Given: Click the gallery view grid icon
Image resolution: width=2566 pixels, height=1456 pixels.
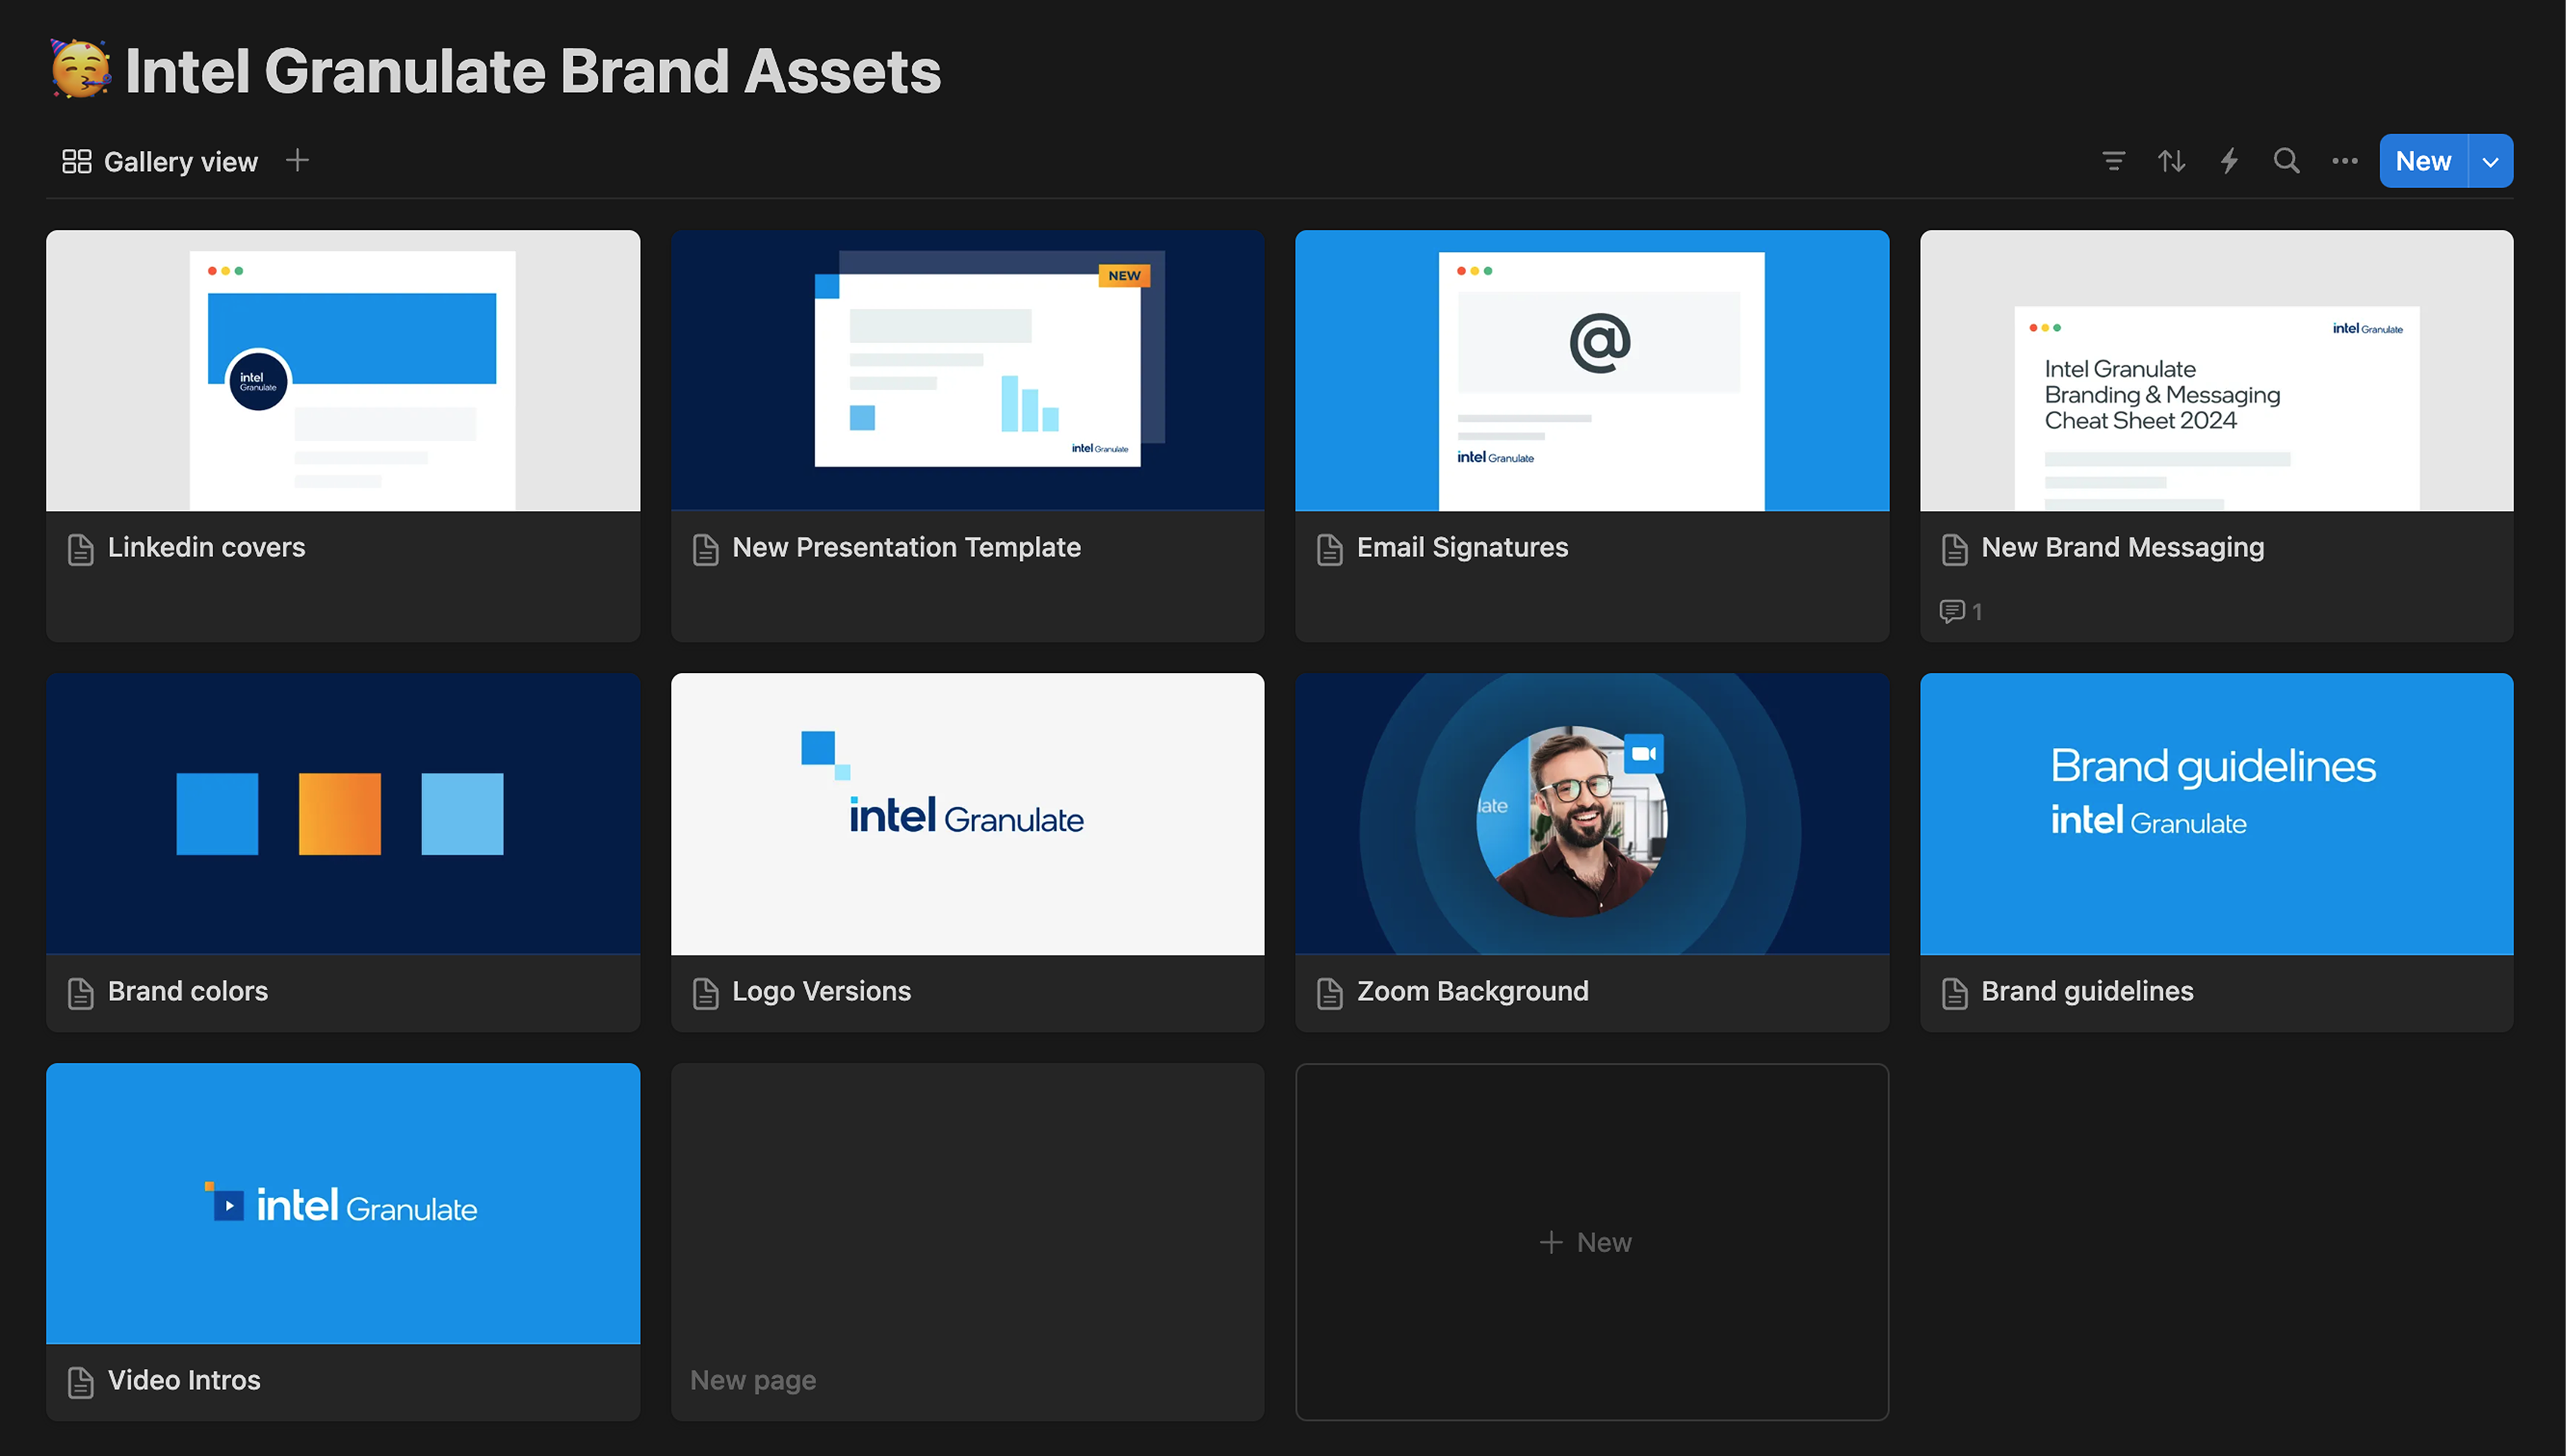Looking at the screenshot, I should [77, 161].
